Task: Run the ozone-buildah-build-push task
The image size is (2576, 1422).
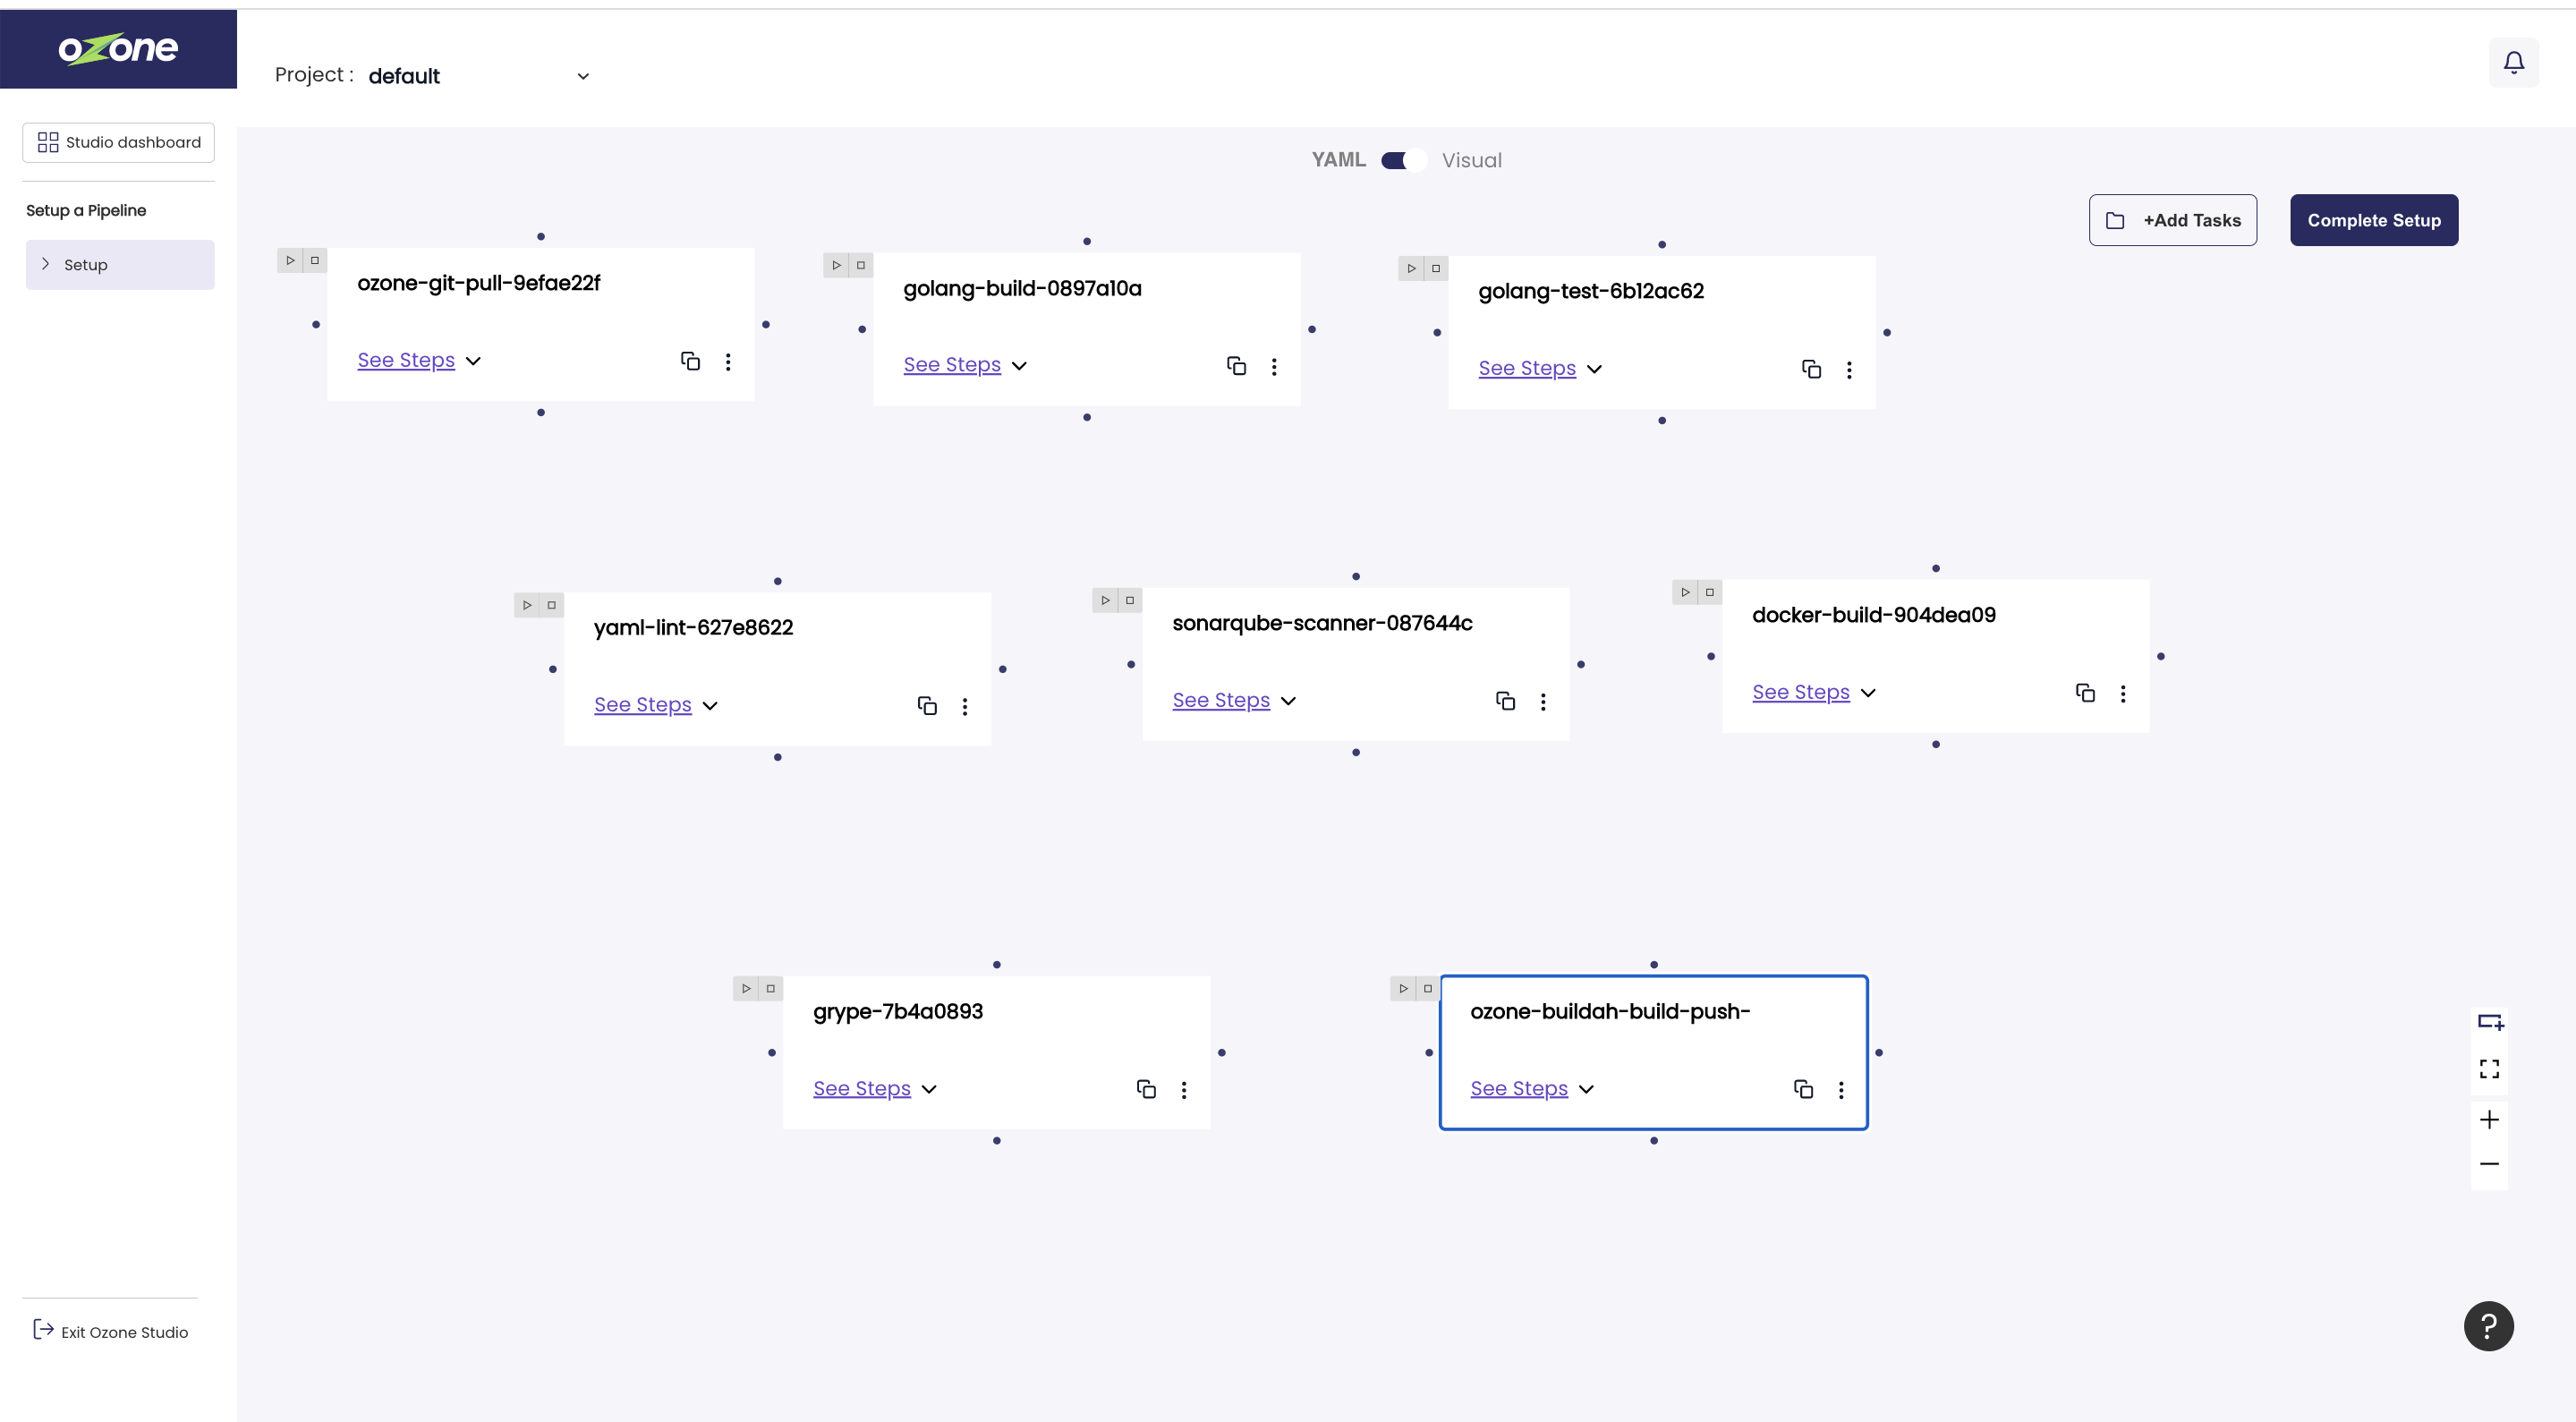Action: click(1403, 988)
